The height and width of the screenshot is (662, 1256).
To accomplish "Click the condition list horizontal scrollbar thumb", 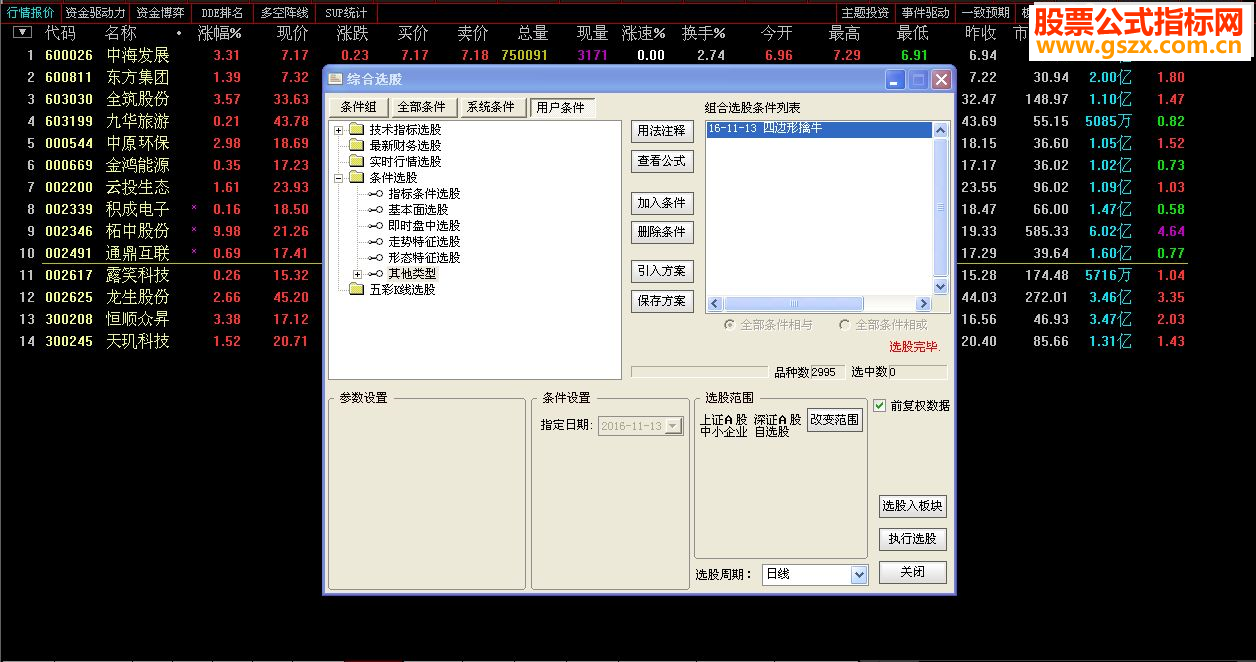I will (795, 304).
